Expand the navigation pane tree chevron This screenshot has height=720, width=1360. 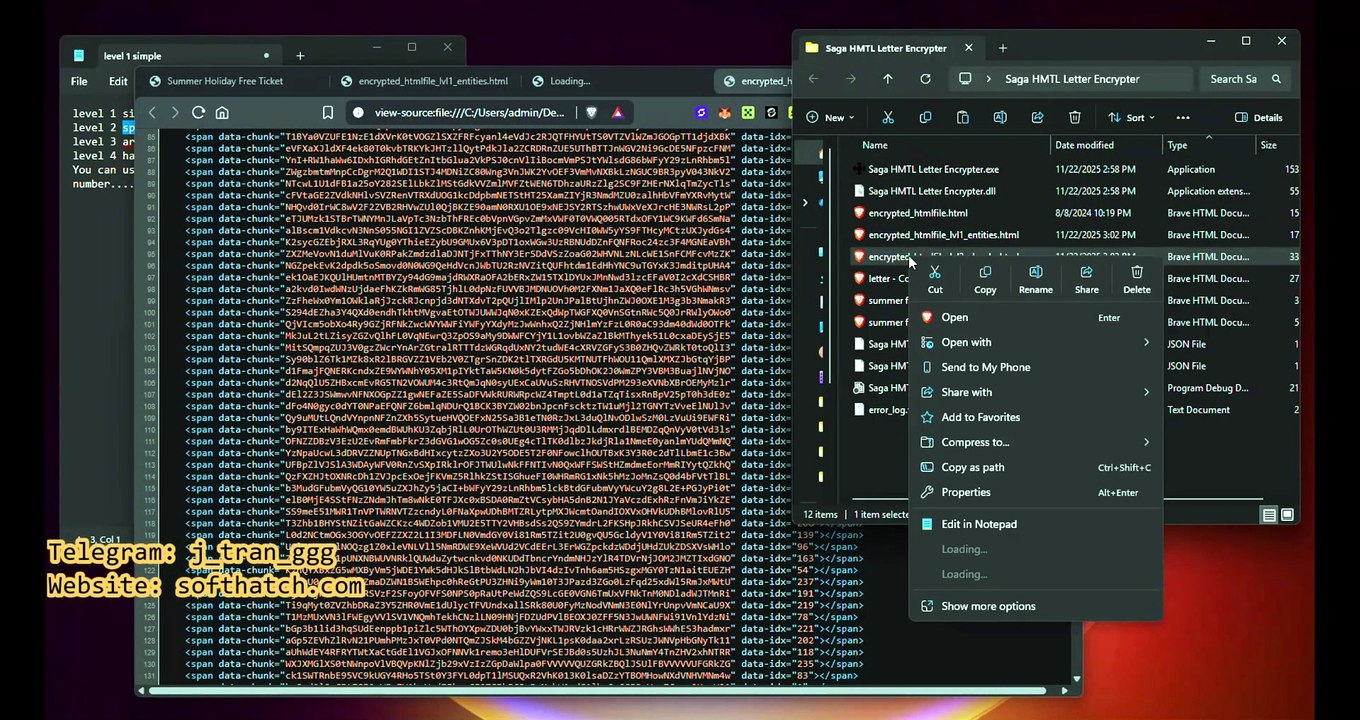coord(805,203)
